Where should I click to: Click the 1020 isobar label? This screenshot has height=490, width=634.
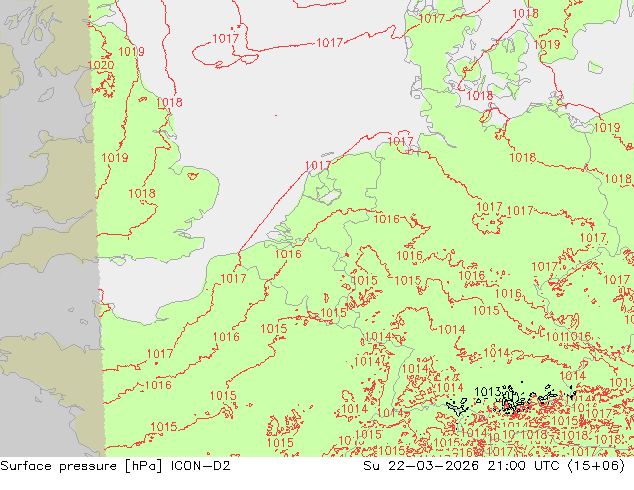[101, 65]
